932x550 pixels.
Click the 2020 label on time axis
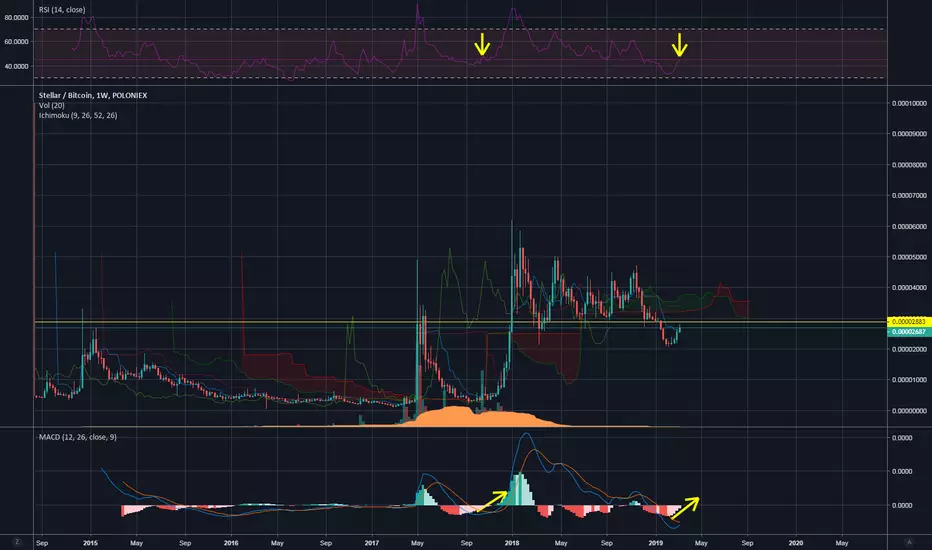click(x=795, y=543)
